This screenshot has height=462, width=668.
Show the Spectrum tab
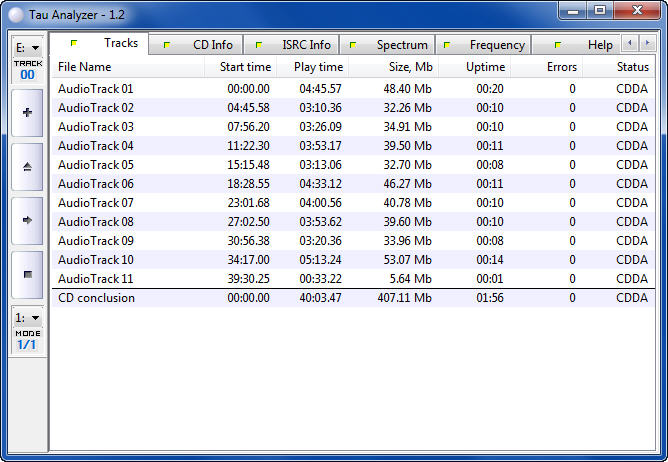click(391, 45)
